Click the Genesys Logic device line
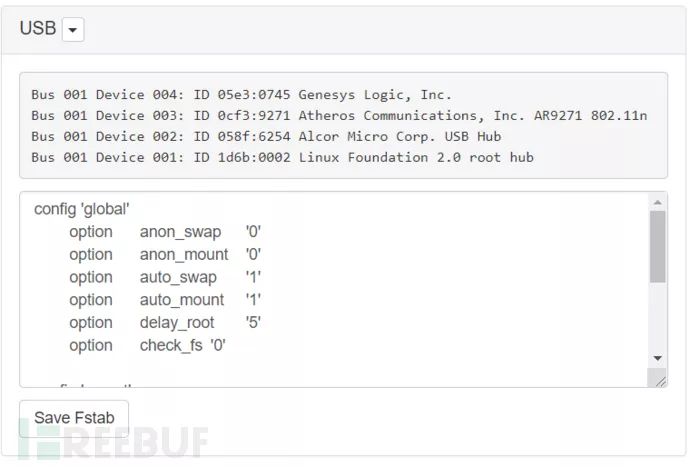690x467 pixels. coord(241,95)
